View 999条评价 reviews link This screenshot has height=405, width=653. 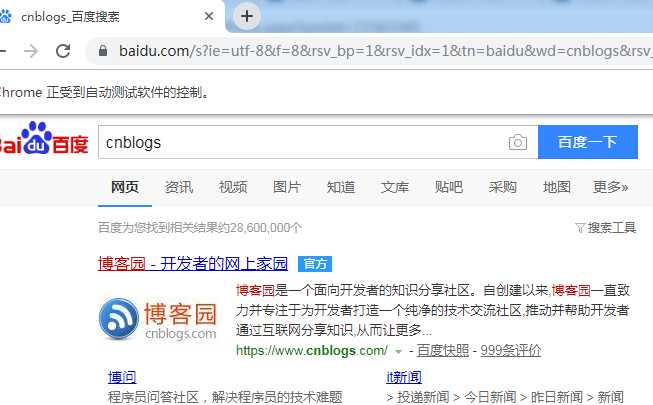511,350
